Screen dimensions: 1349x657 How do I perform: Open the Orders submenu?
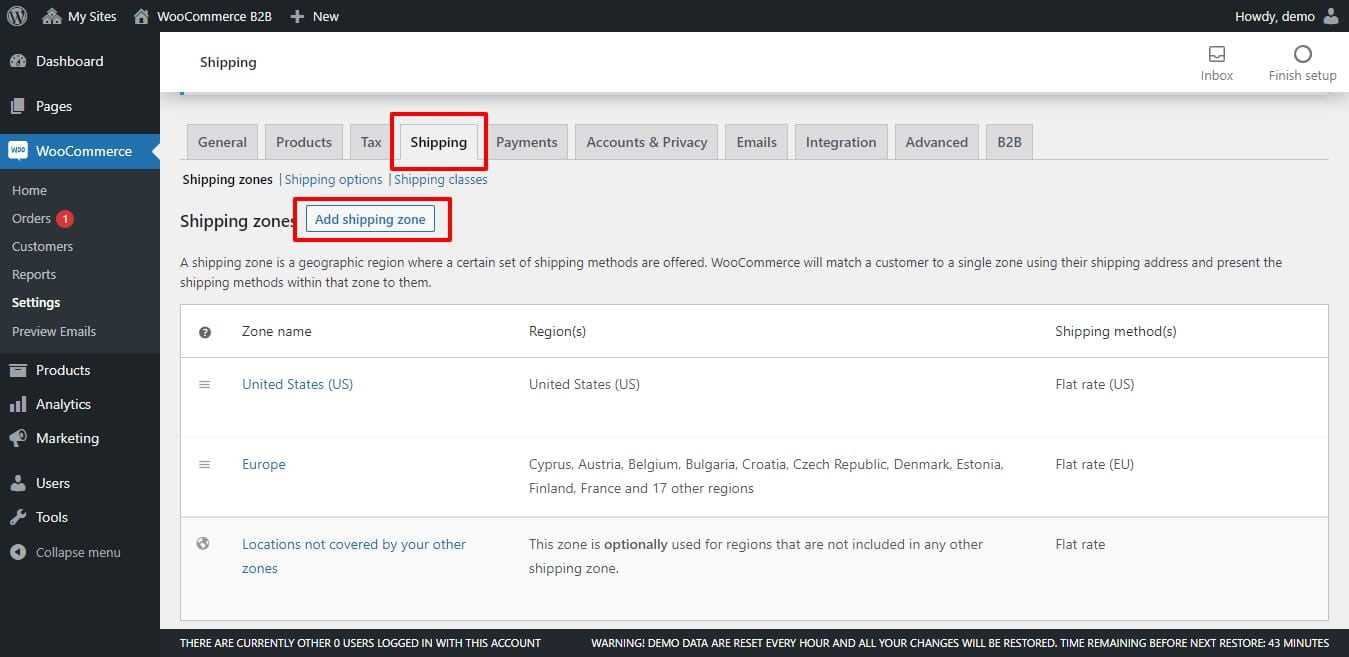coord(31,218)
